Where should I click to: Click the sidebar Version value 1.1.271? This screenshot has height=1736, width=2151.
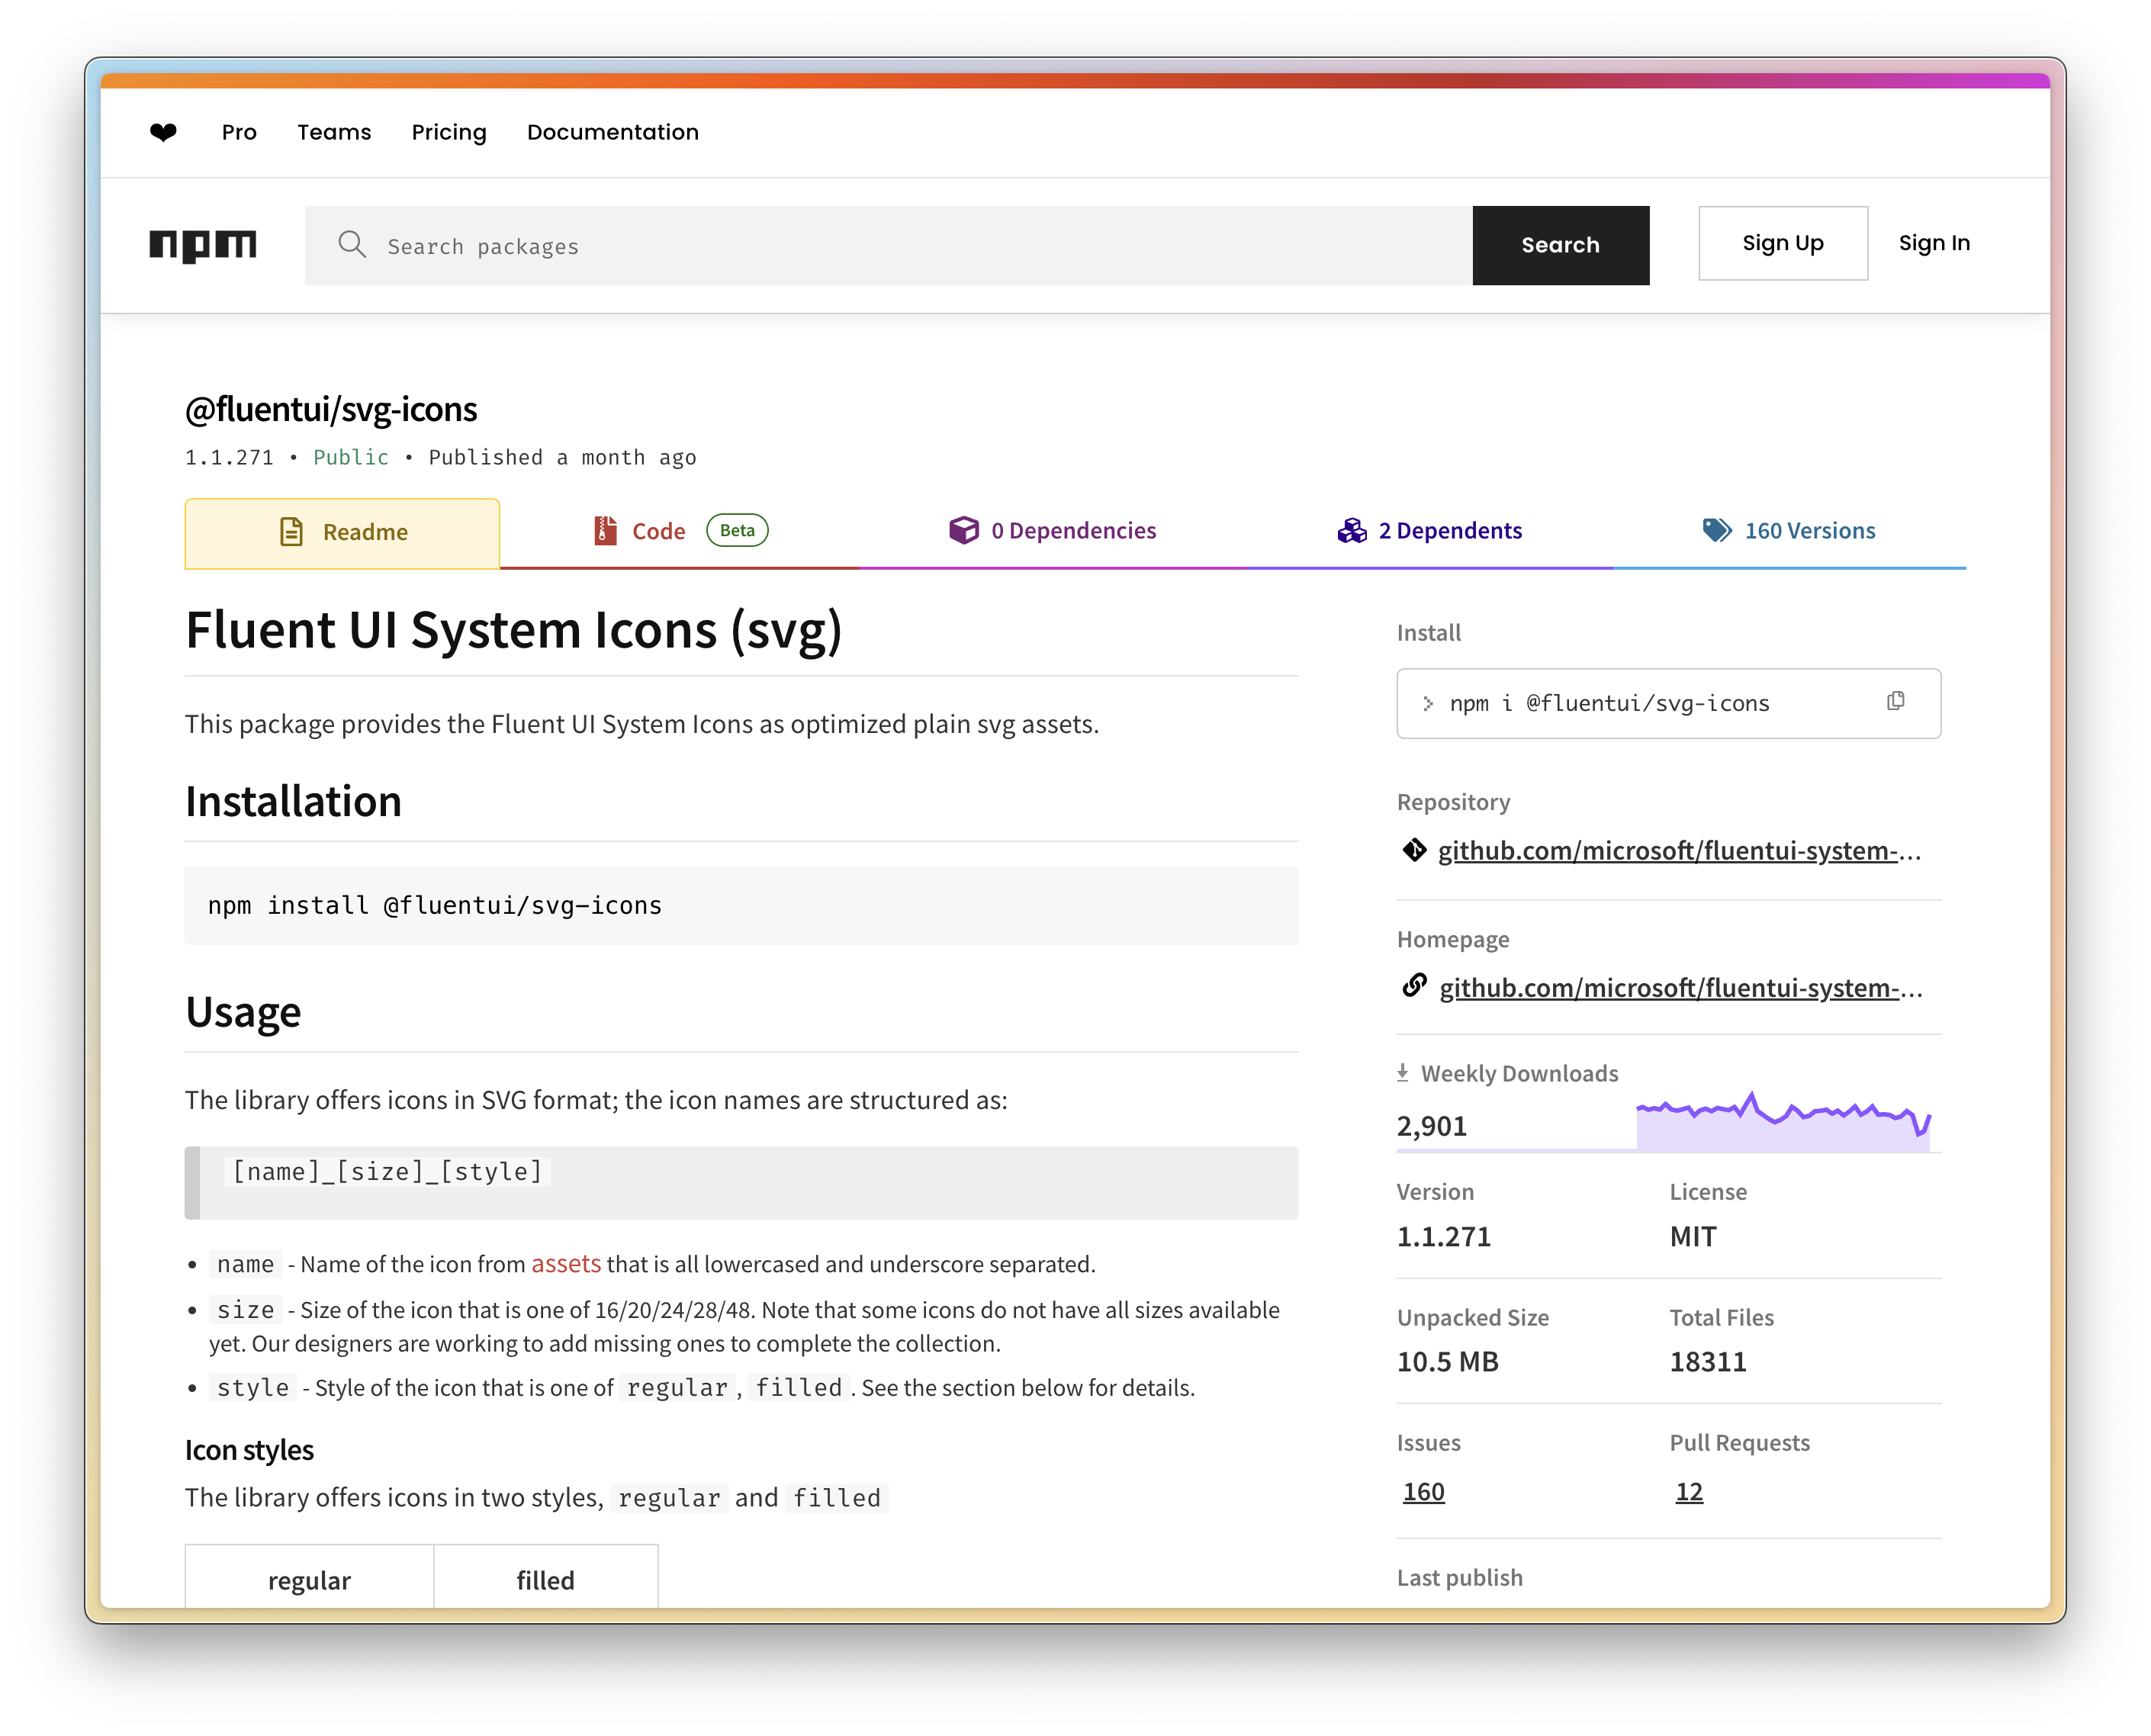[x=1443, y=1236]
